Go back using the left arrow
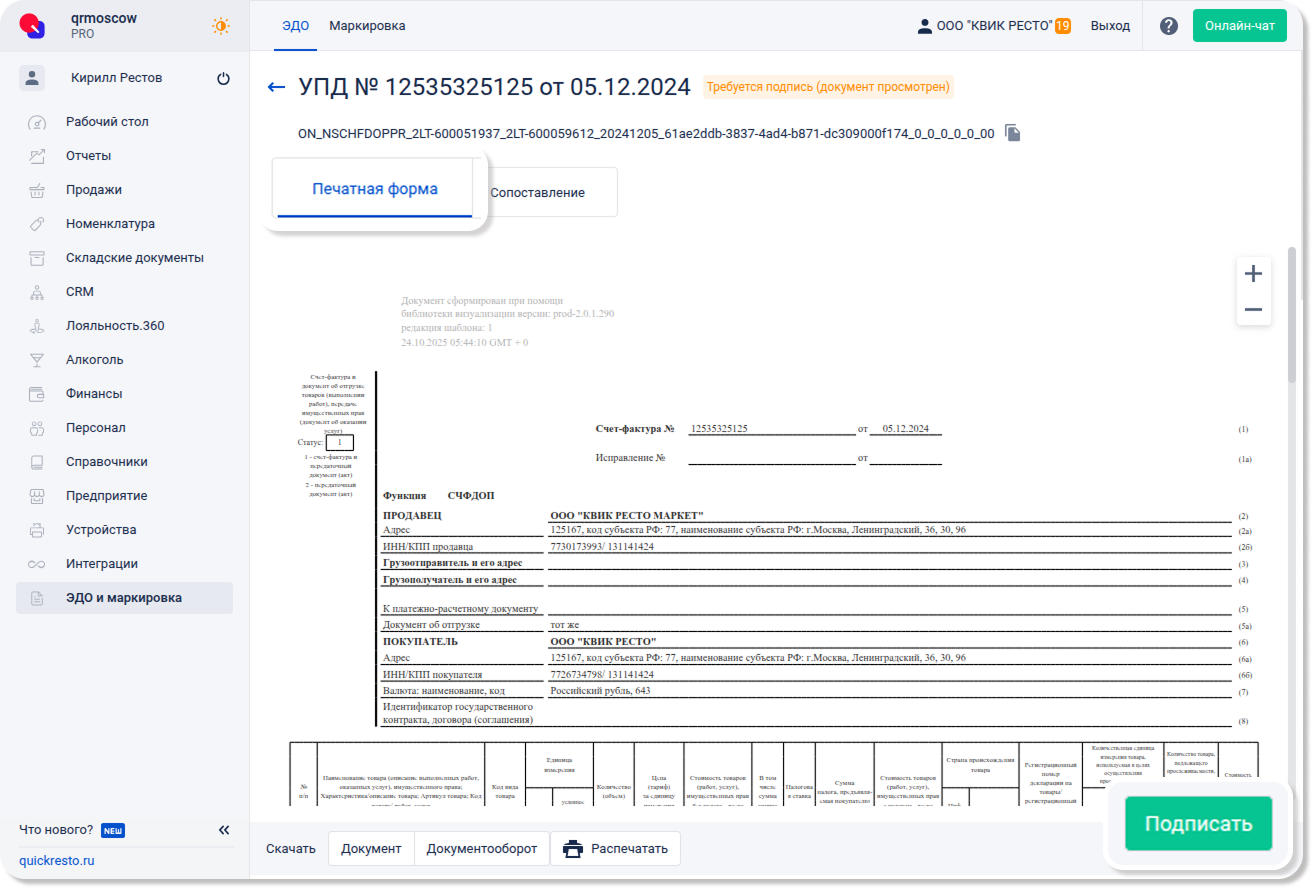1312x888 pixels. (x=277, y=87)
